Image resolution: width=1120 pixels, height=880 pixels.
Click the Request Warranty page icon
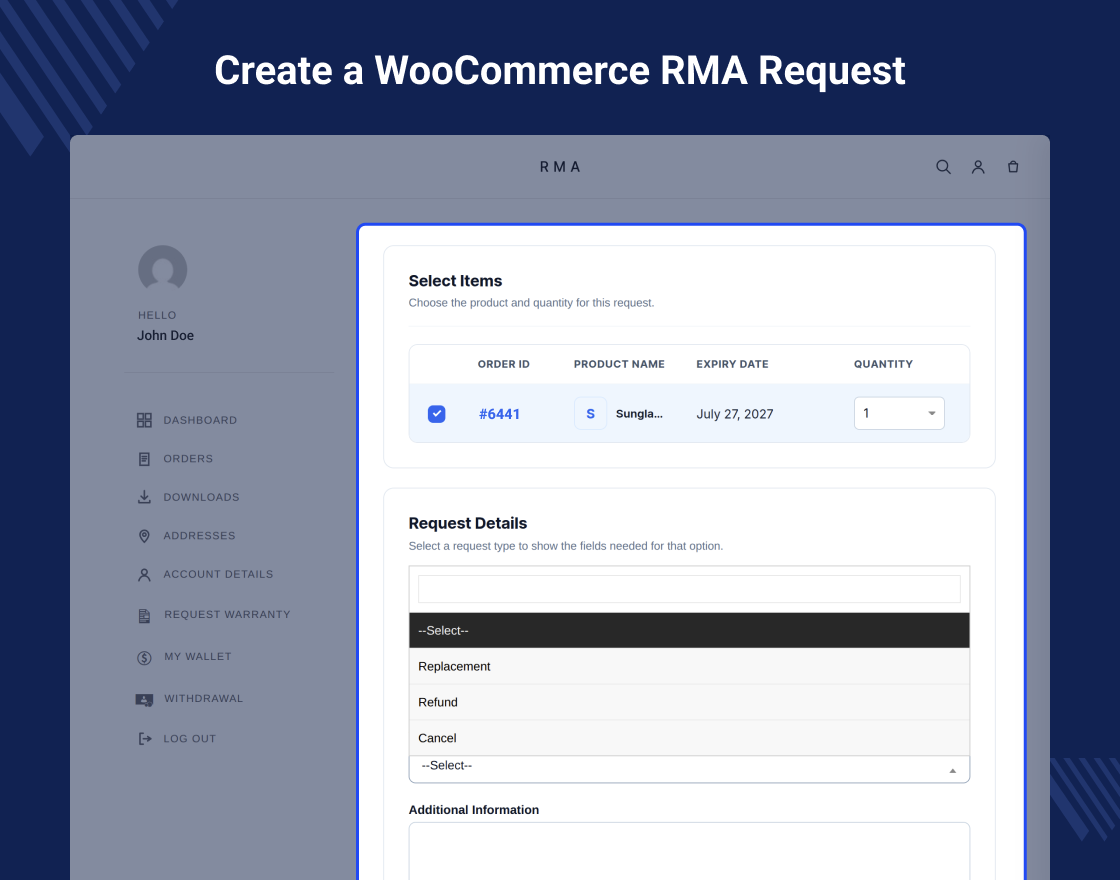[x=144, y=616]
